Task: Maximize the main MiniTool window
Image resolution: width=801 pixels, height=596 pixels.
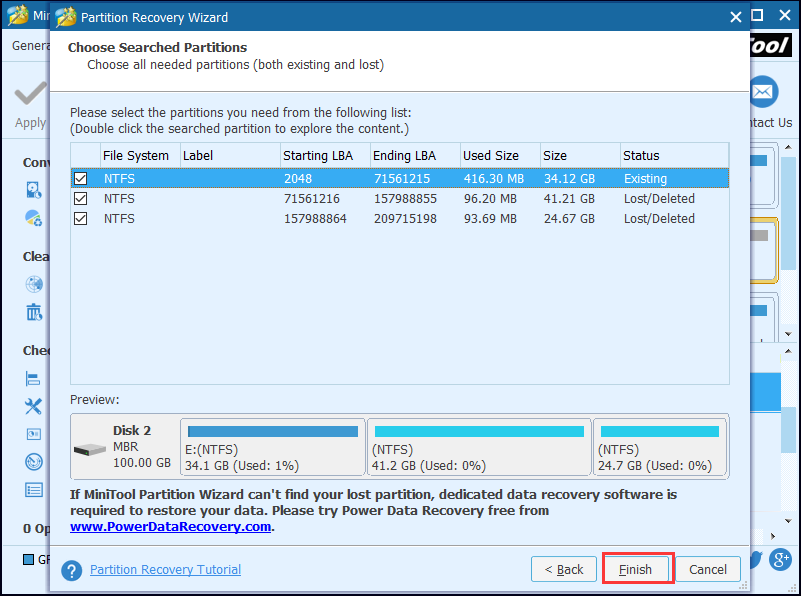Action: [x=757, y=15]
